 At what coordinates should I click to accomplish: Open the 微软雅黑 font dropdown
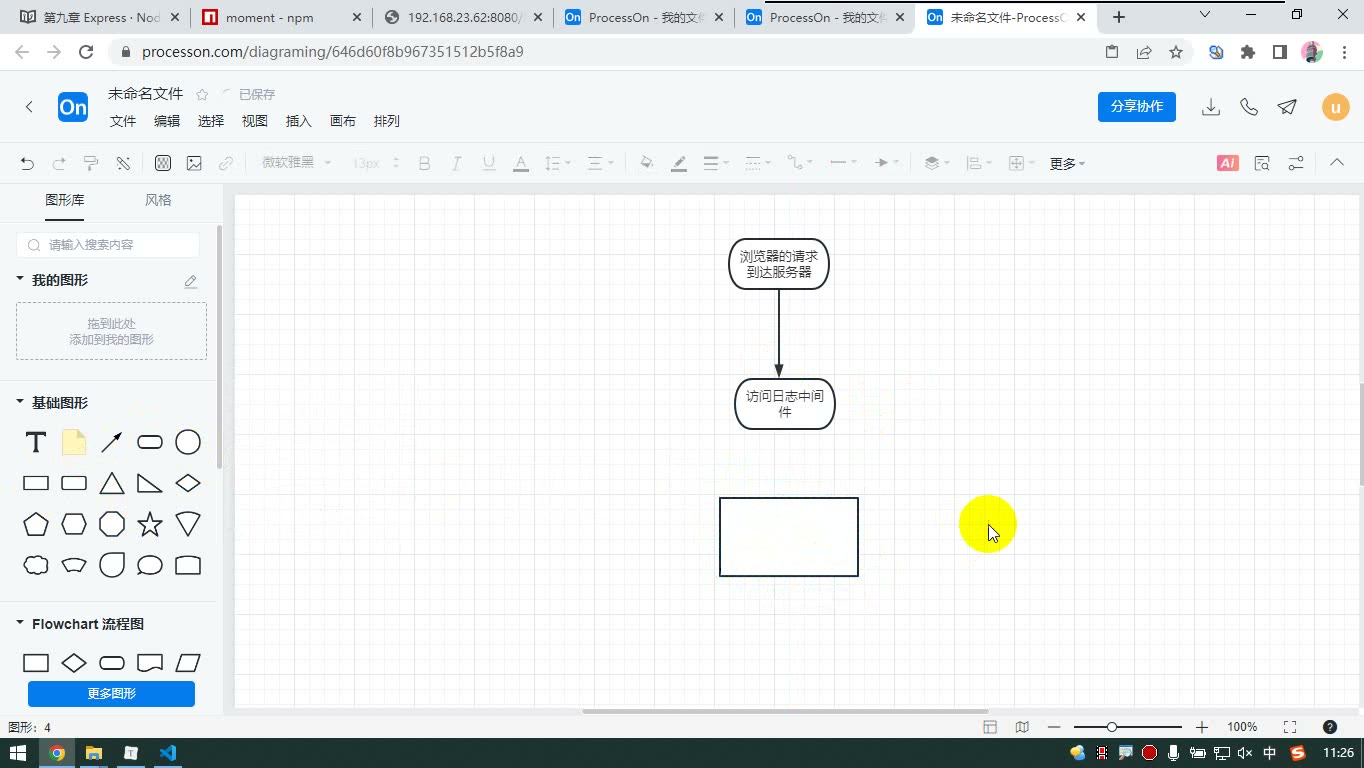click(x=296, y=163)
